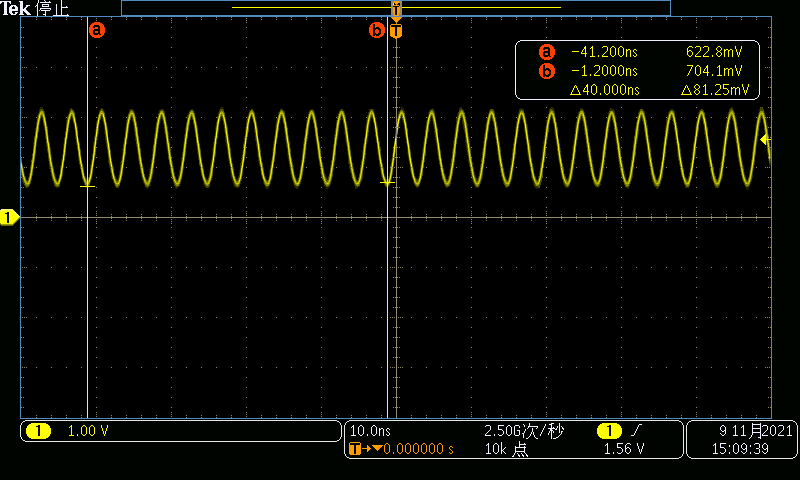Select cursor b marker at top
Screen dimensions: 800x480
tap(377, 31)
